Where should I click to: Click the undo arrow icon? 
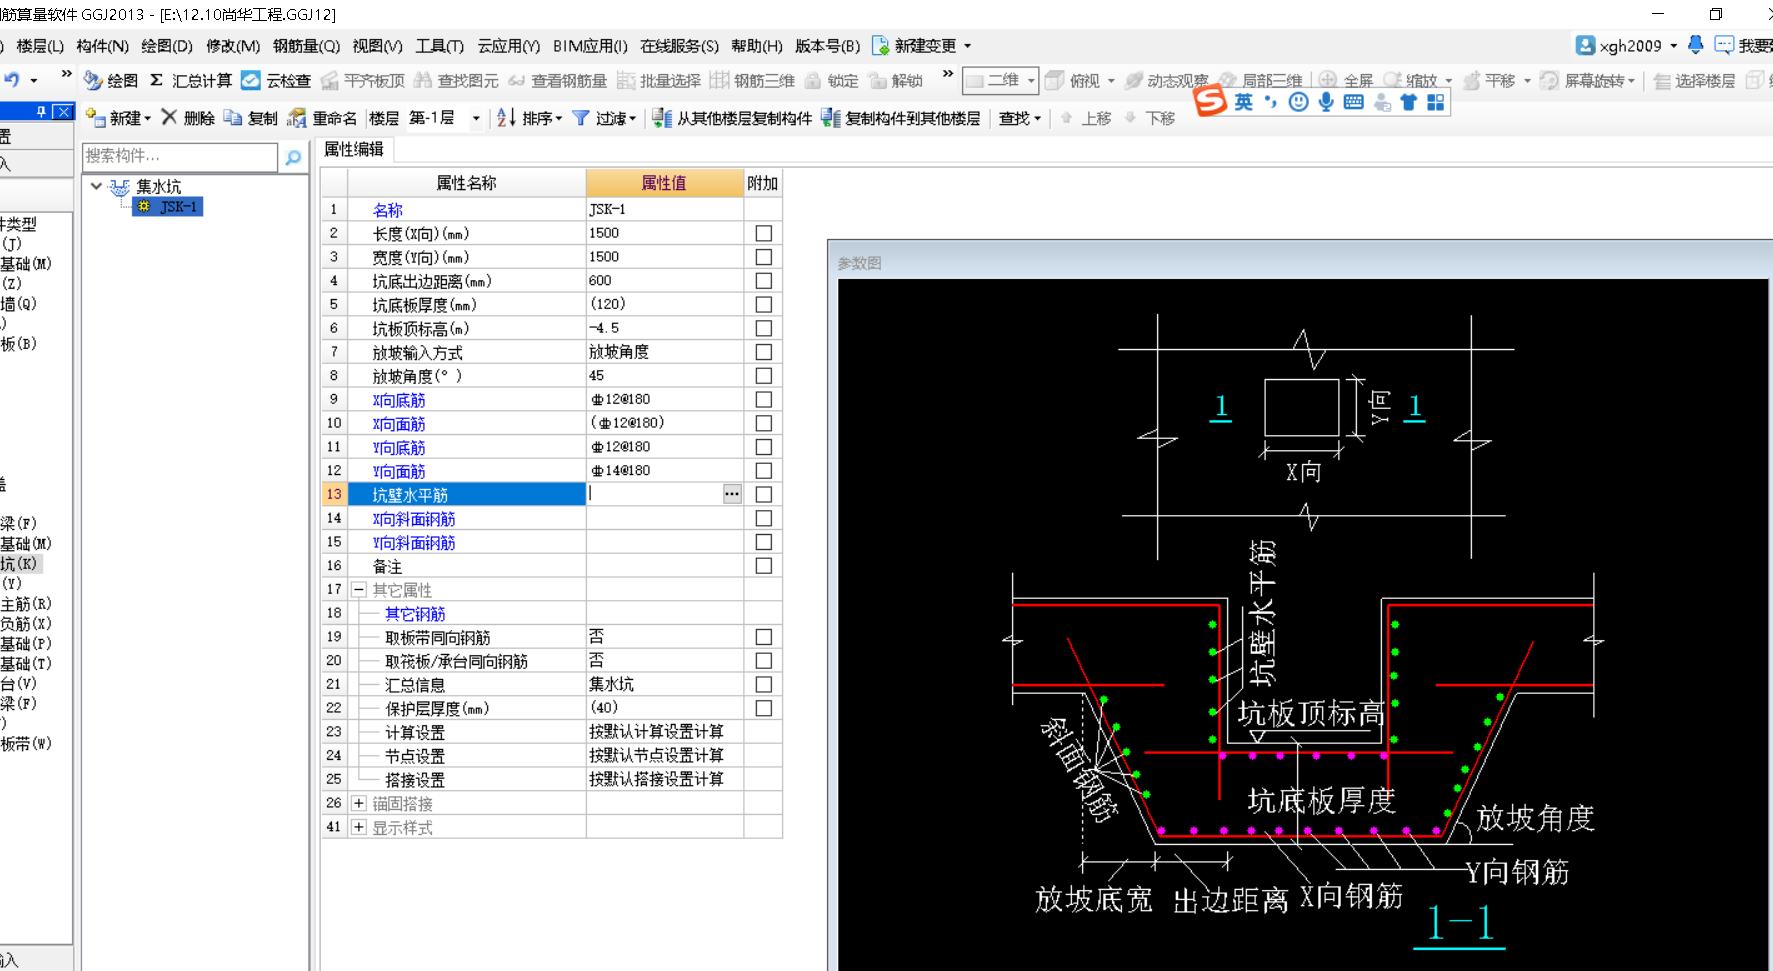[11, 79]
